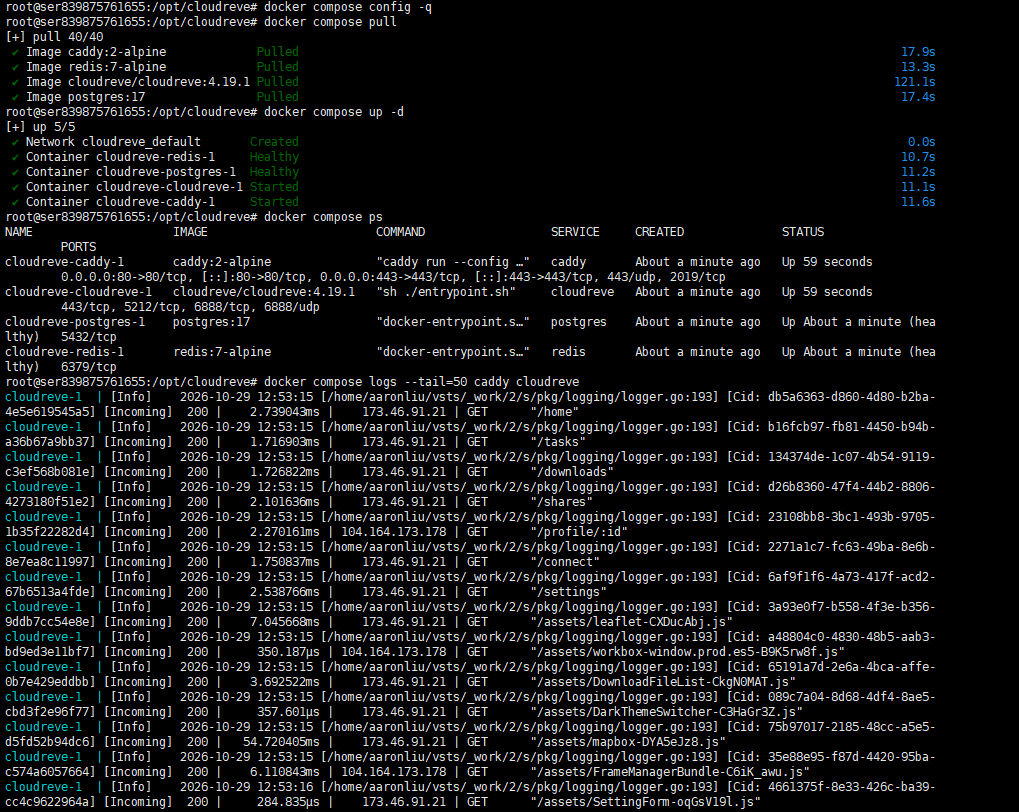Select the "Image caddy:2-alpine" pull line
The width and height of the screenshot is (1019, 812).
click(x=96, y=52)
